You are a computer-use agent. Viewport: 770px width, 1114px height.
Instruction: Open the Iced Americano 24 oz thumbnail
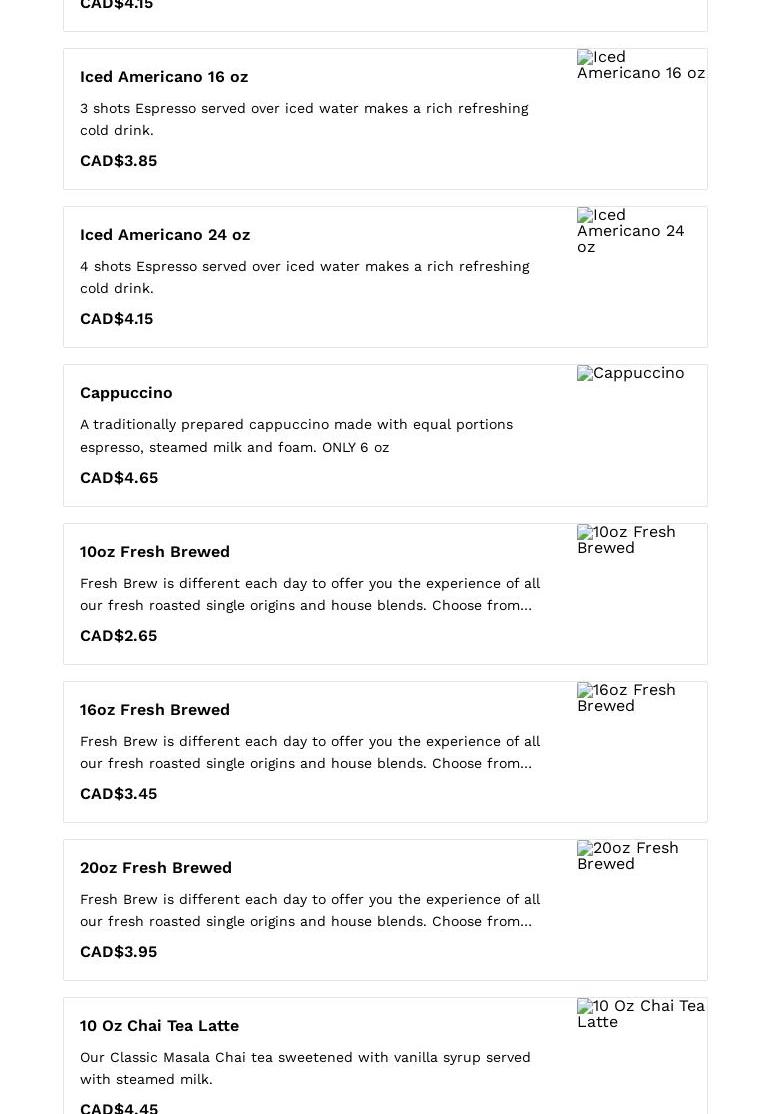(631, 231)
